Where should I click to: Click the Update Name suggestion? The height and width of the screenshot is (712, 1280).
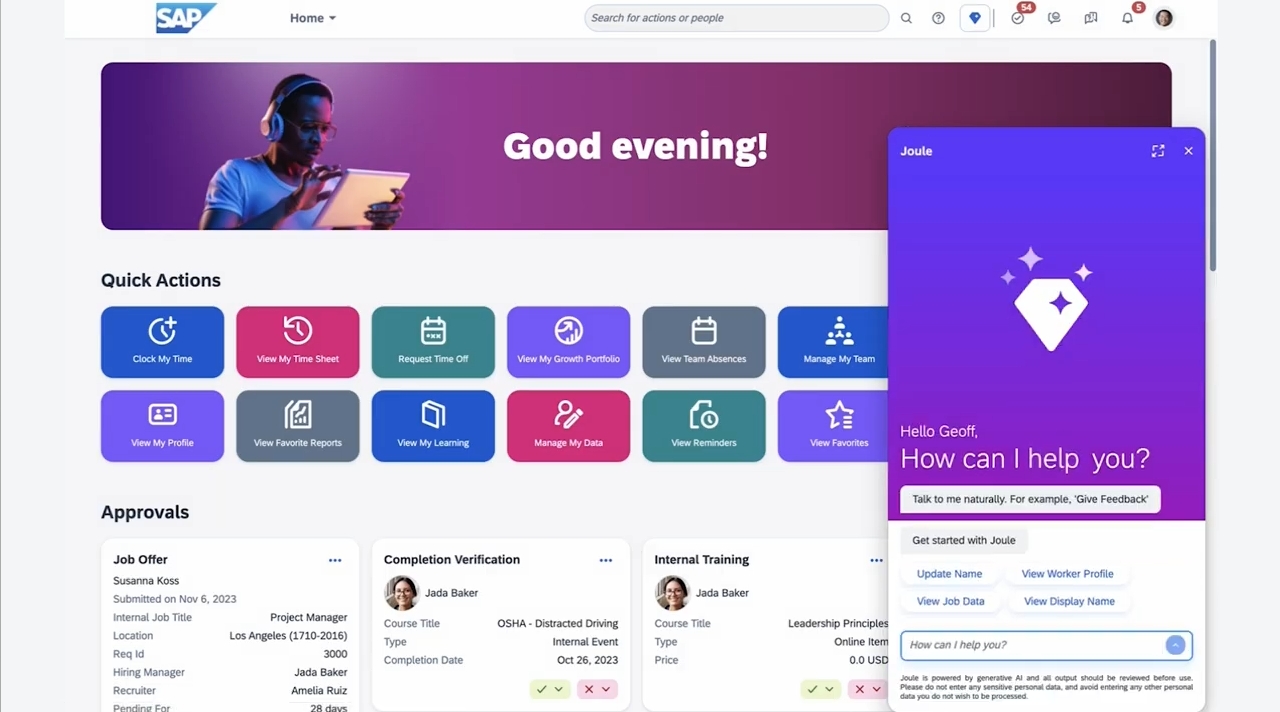click(949, 574)
